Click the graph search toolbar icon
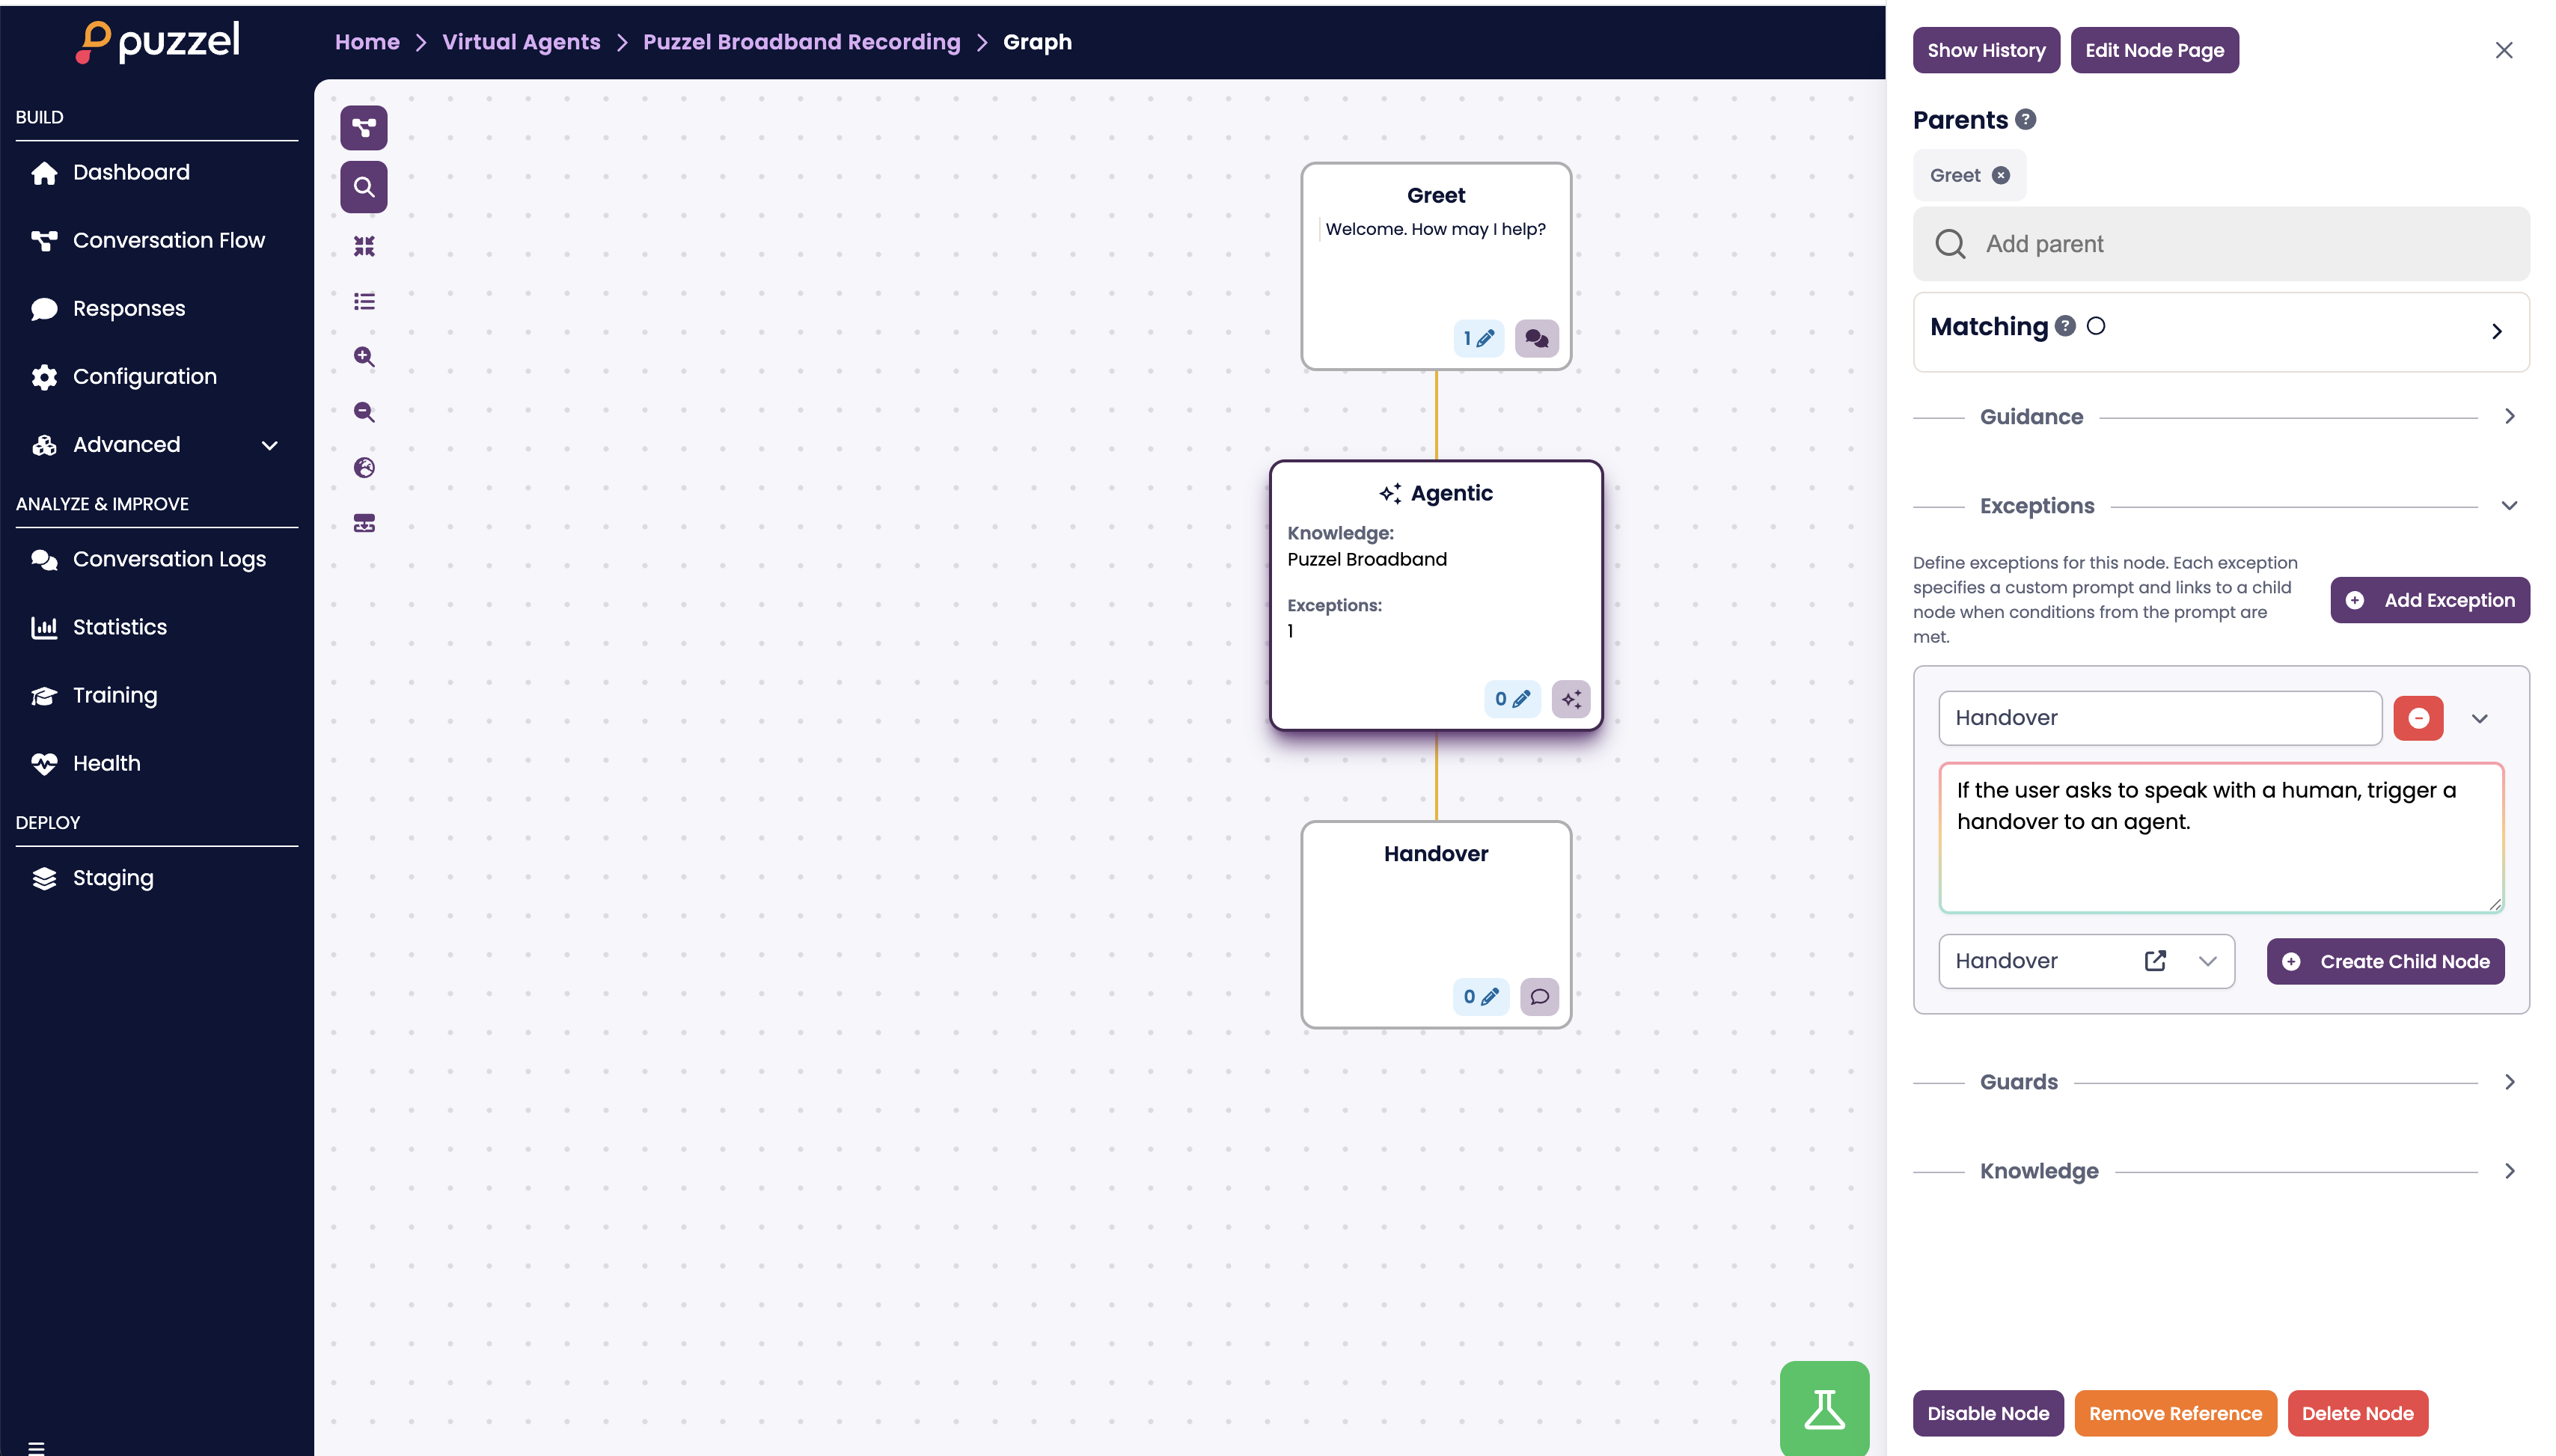Screen dimensions: 2556x1456 [364, 187]
